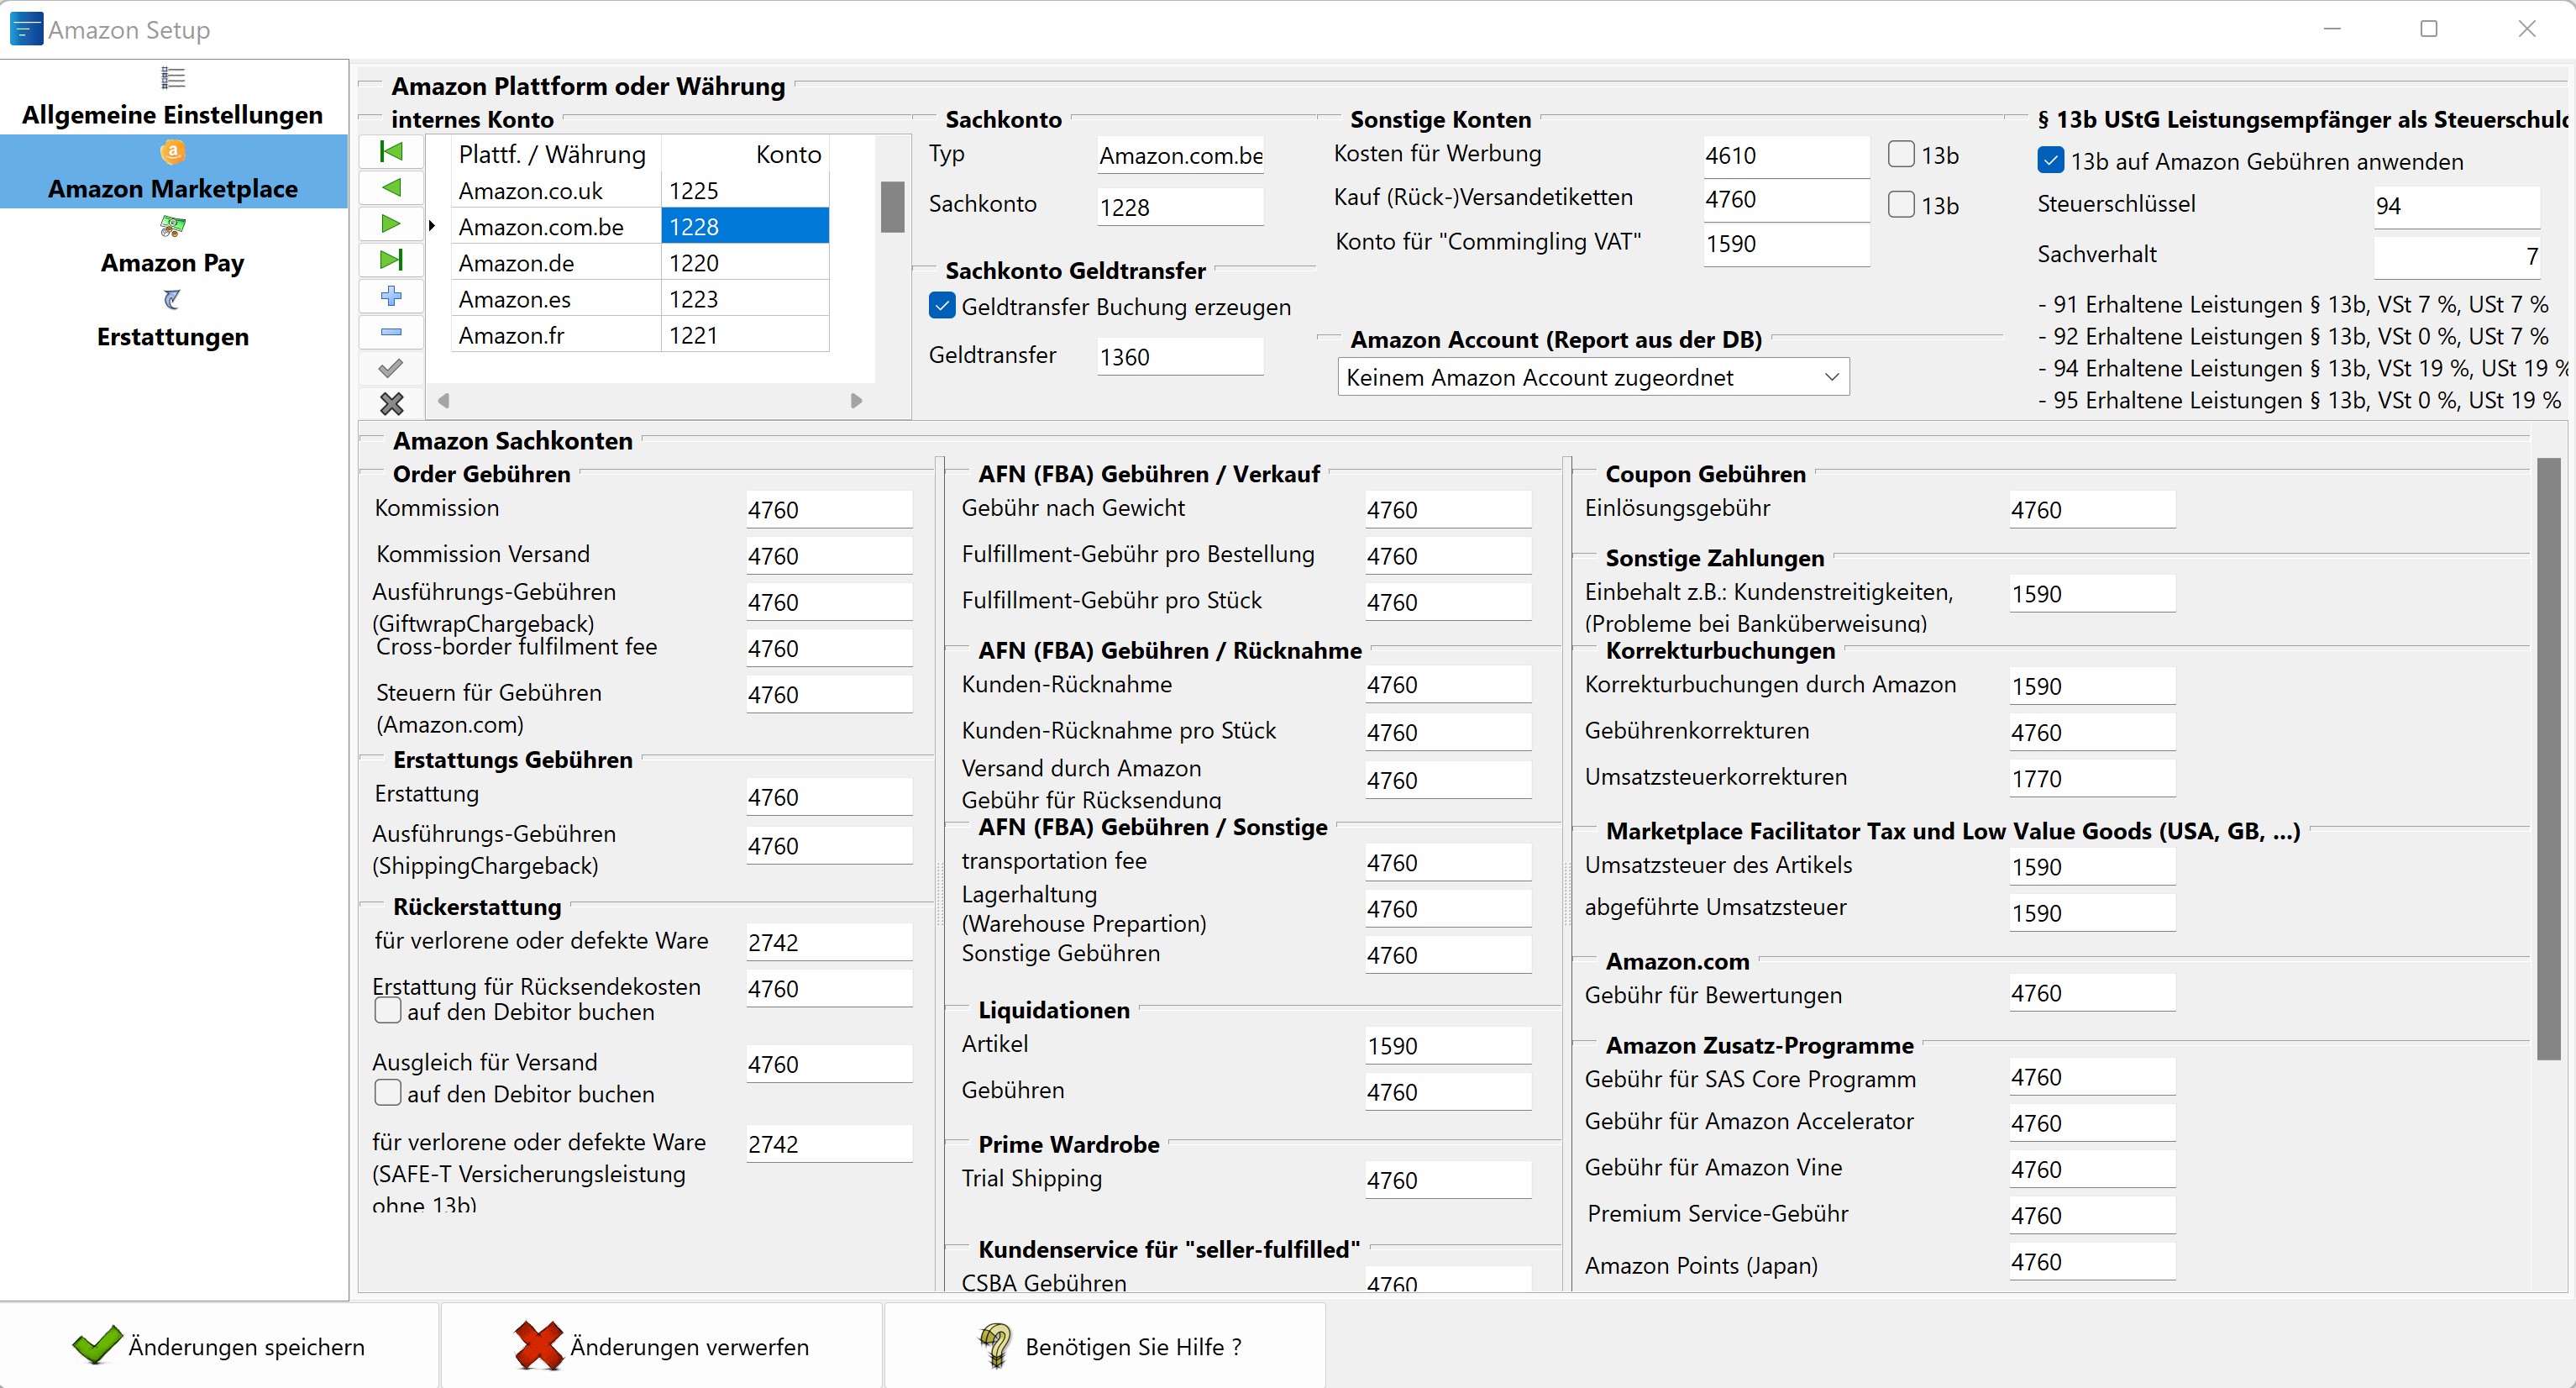This screenshot has height=1388, width=2576.
Task: Go to previous record with green left arrow
Action: click(x=391, y=188)
